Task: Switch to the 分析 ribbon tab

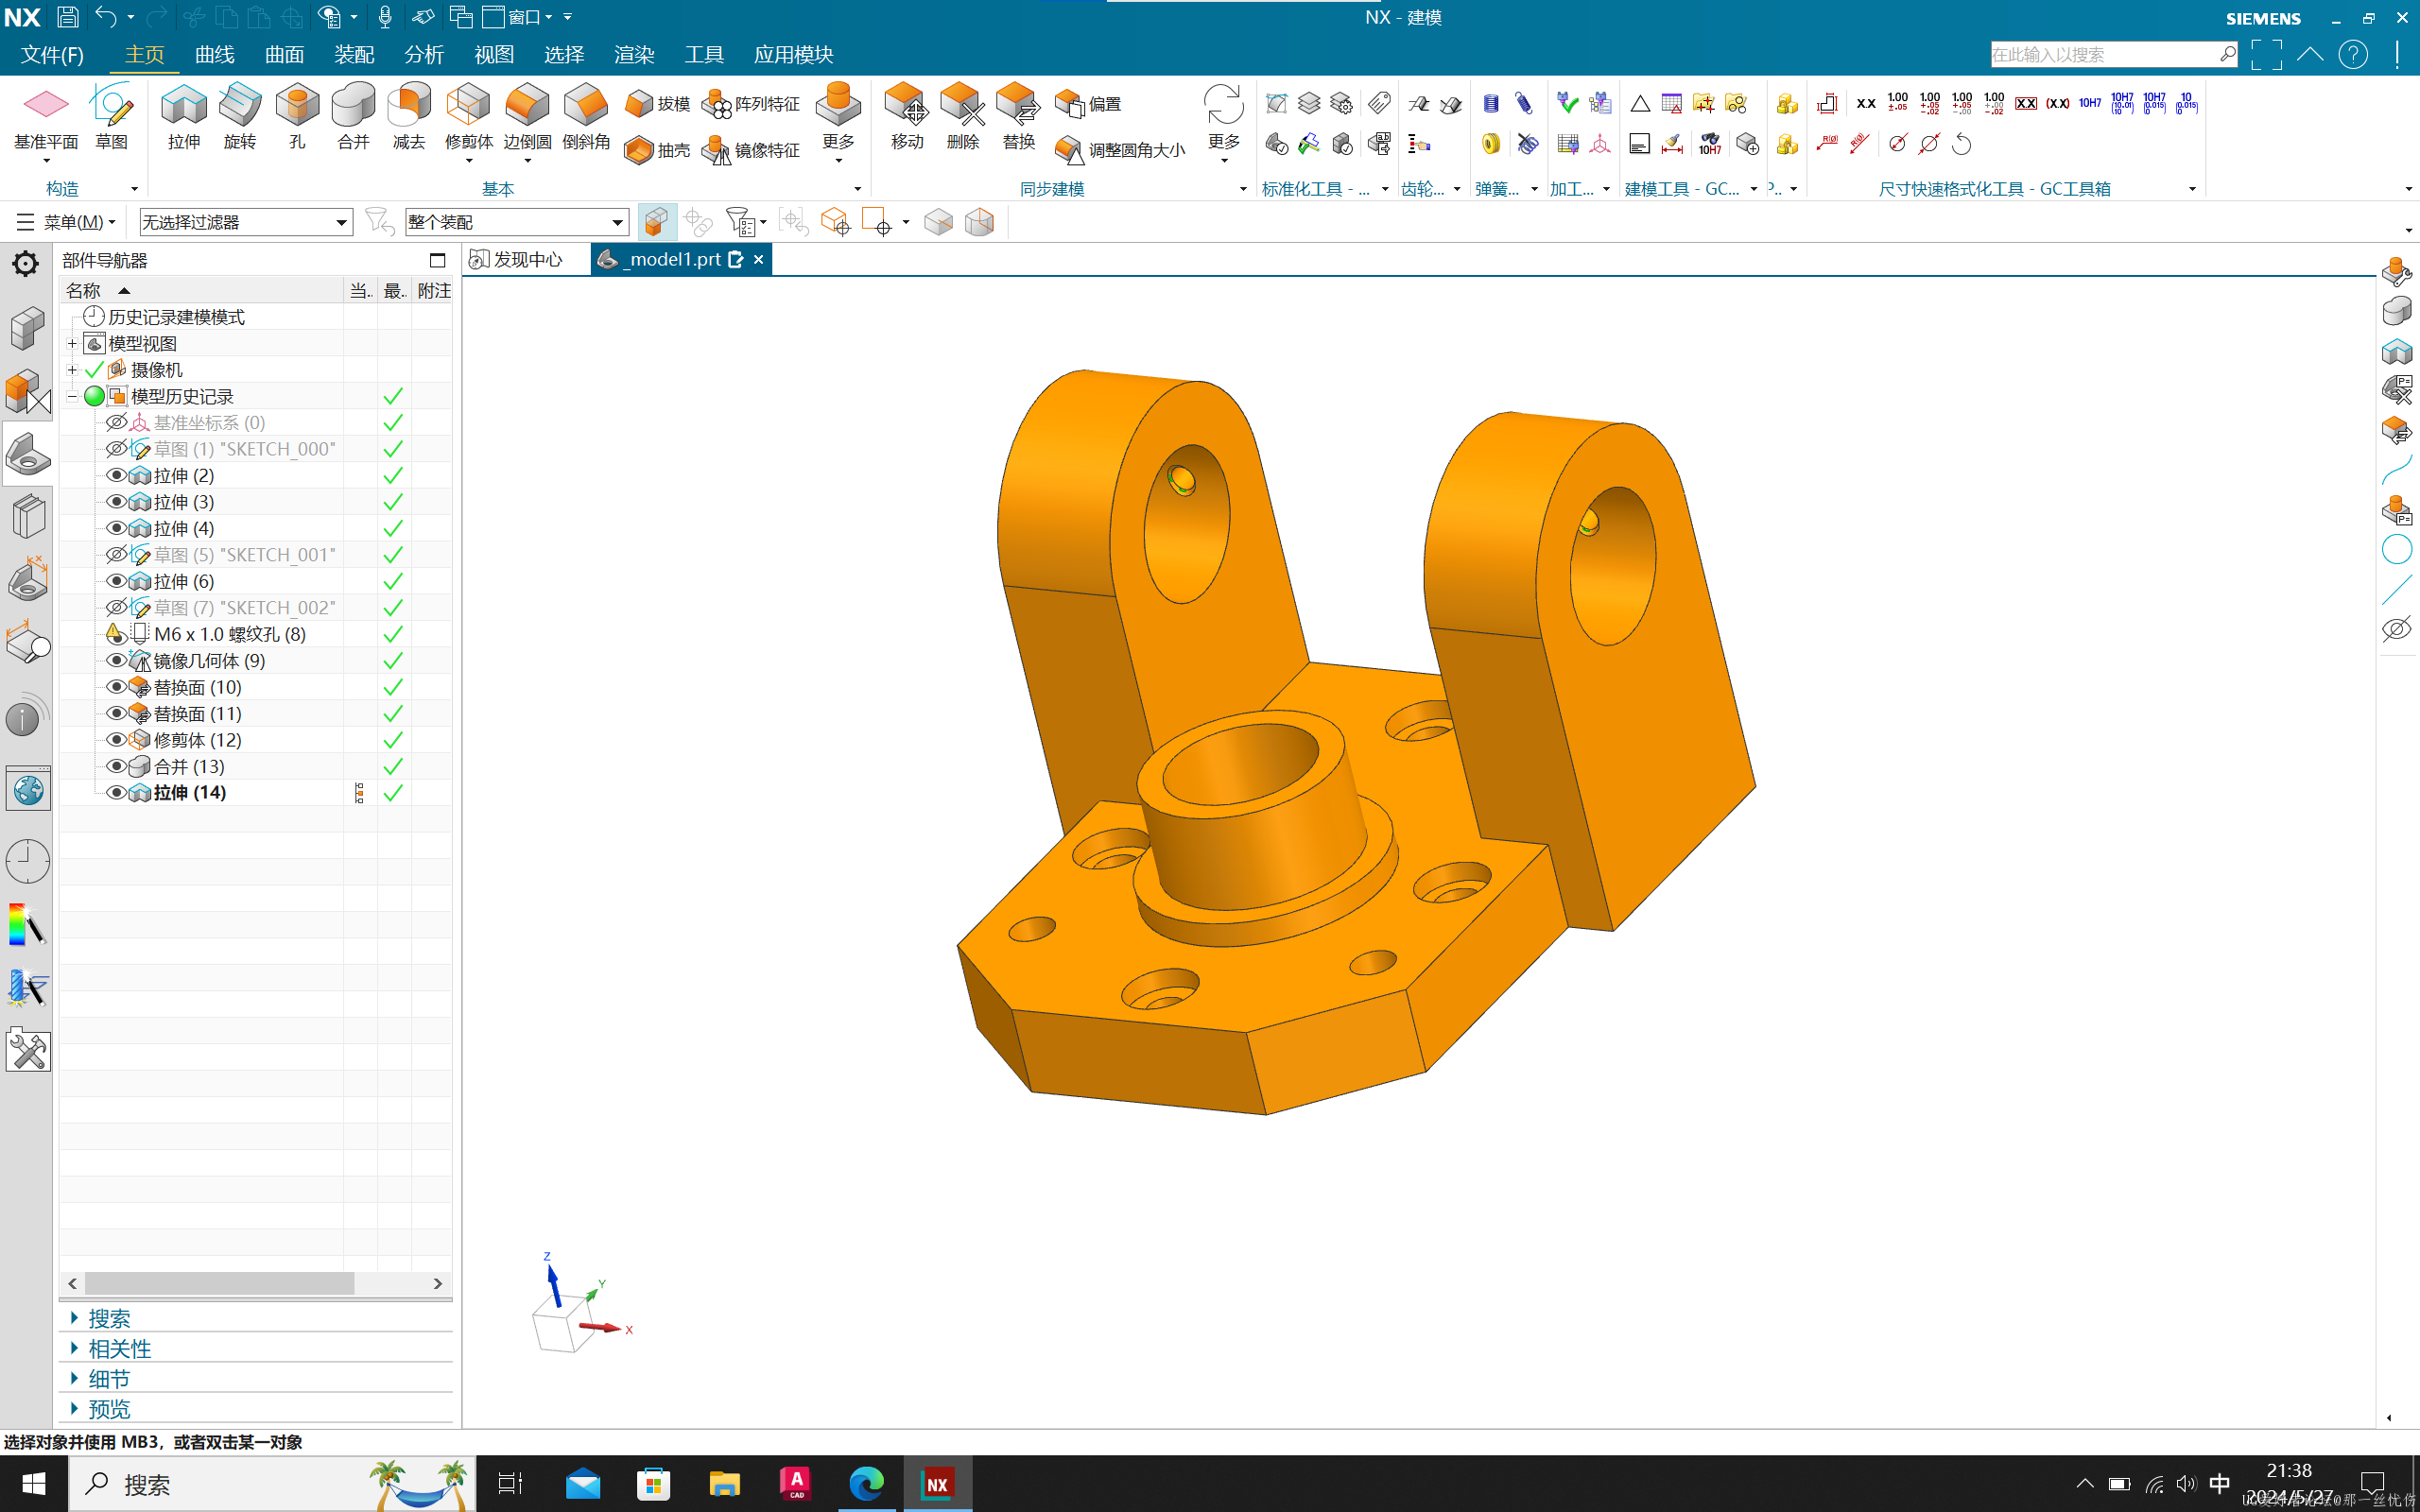Action: (x=424, y=55)
